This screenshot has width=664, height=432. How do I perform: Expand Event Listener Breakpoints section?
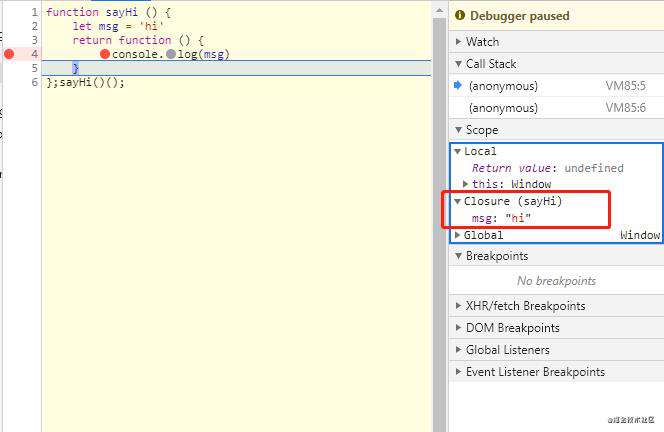click(556, 372)
